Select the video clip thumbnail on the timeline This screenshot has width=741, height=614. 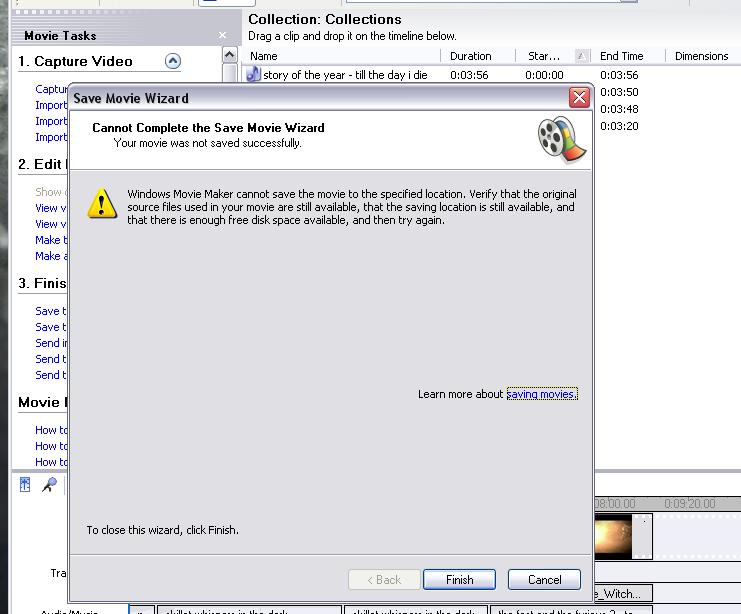613,536
